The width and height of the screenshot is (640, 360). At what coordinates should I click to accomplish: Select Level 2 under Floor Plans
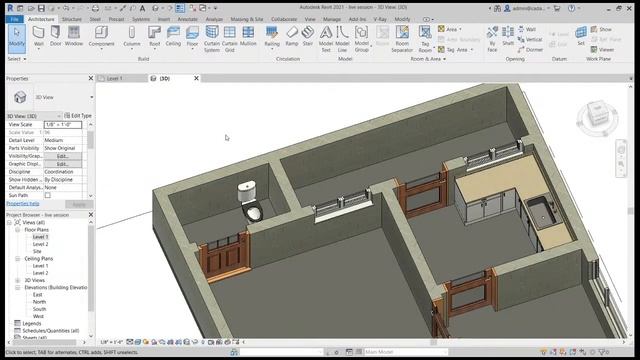tap(40, 244)
